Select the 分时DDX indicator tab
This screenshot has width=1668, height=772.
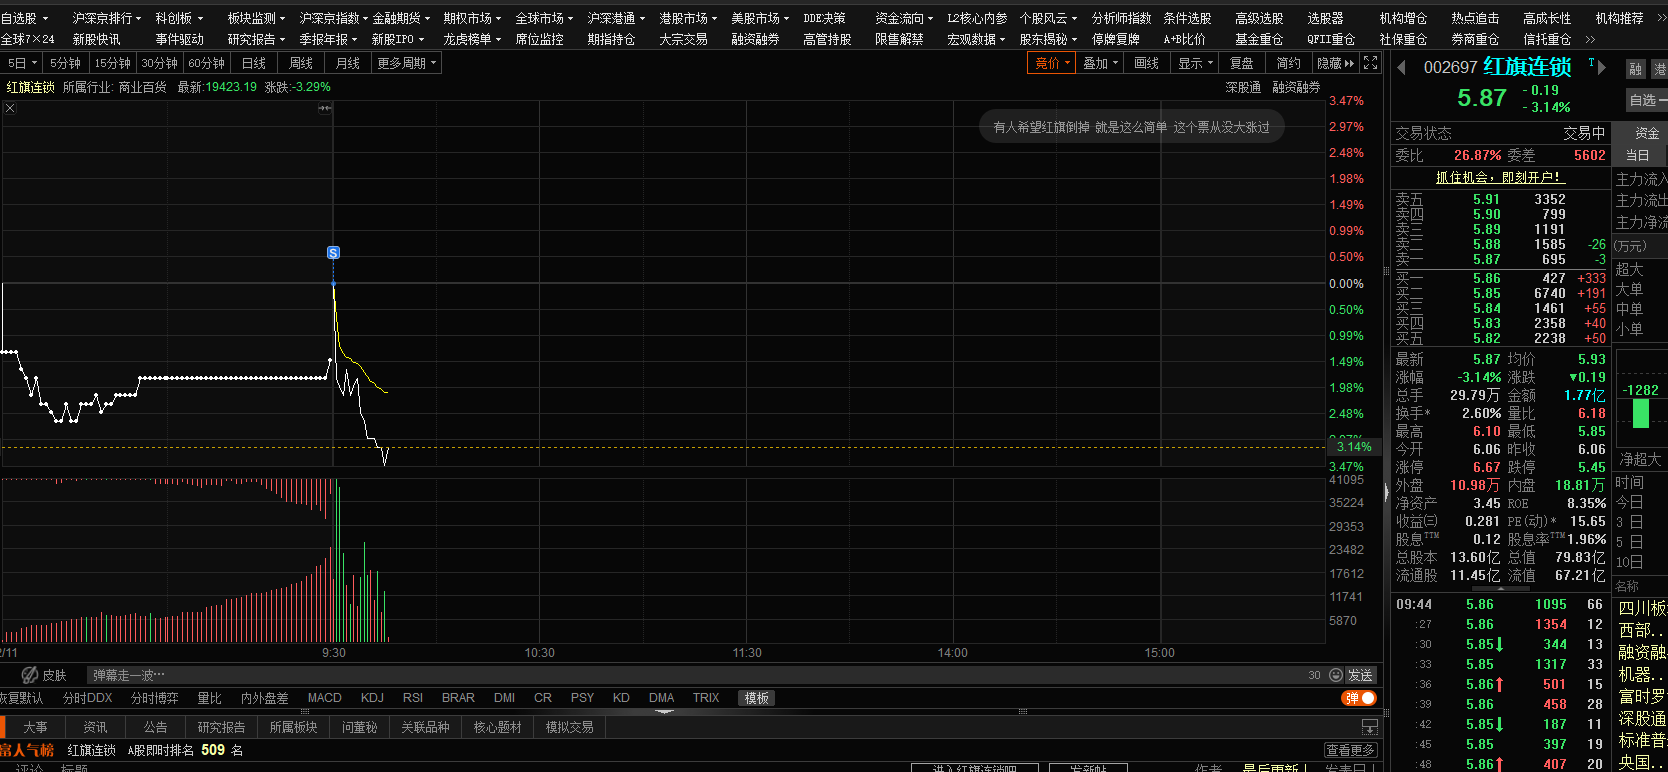[x=87, y=698]
